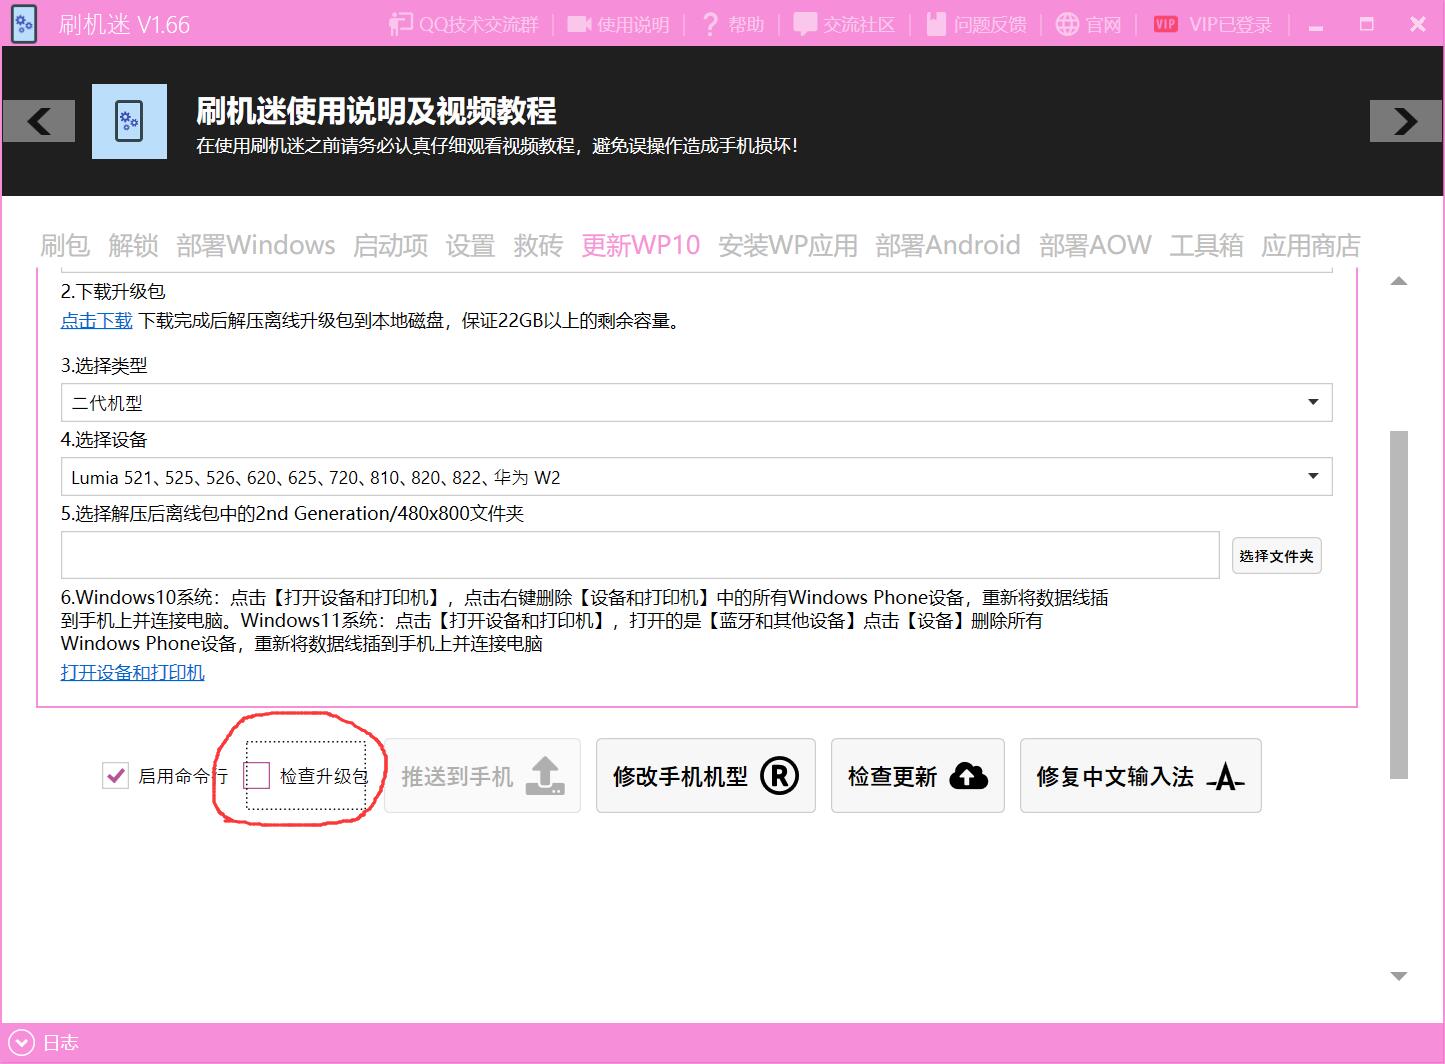Go to next banner with right arrow
1445x1064 pixels.
coord(1406,121)
